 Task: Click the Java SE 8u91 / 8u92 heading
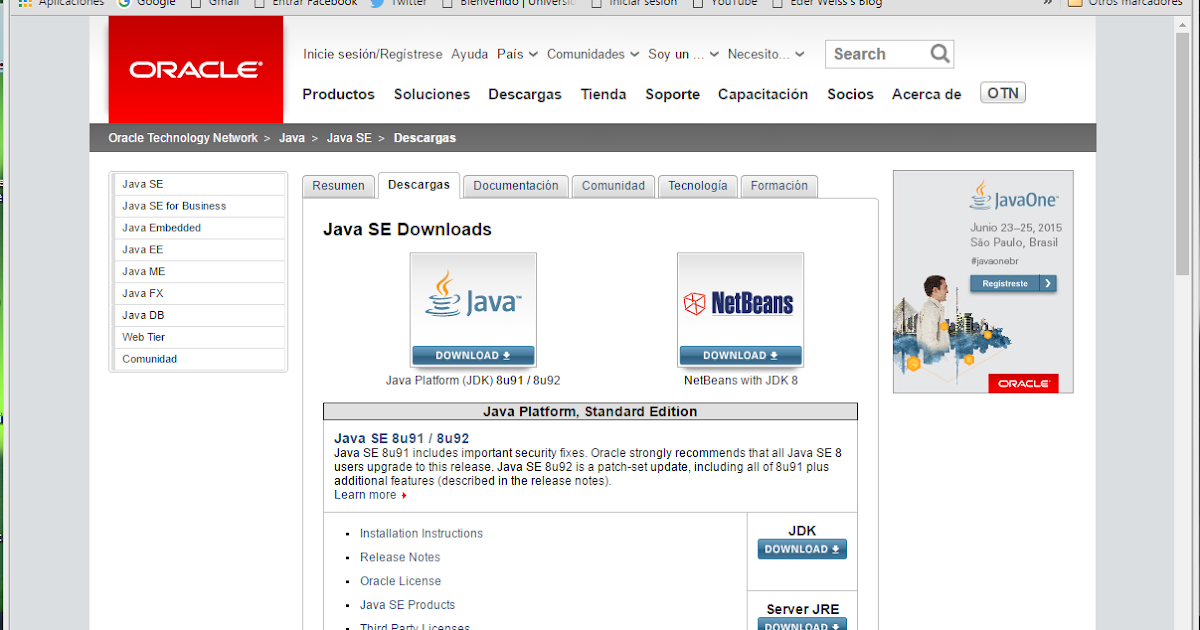(x=401, y=438)
